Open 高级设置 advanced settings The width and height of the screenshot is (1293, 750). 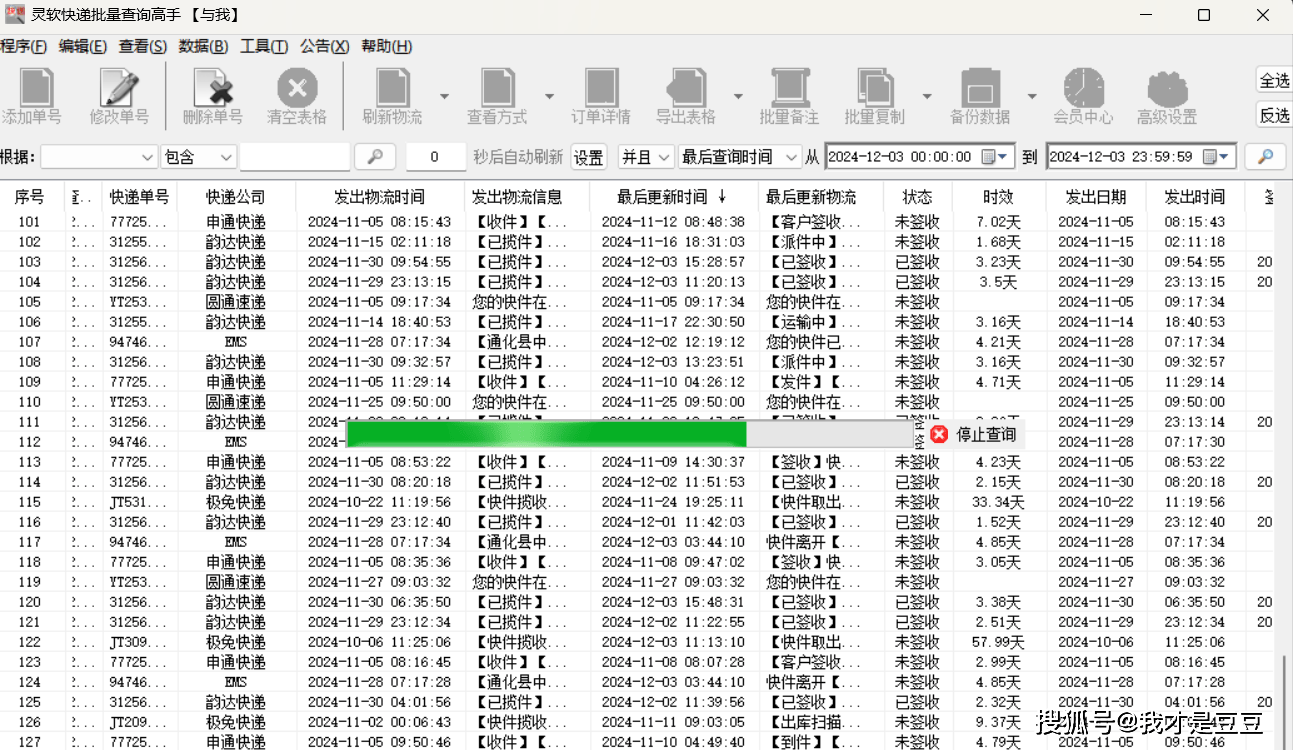1167,88
